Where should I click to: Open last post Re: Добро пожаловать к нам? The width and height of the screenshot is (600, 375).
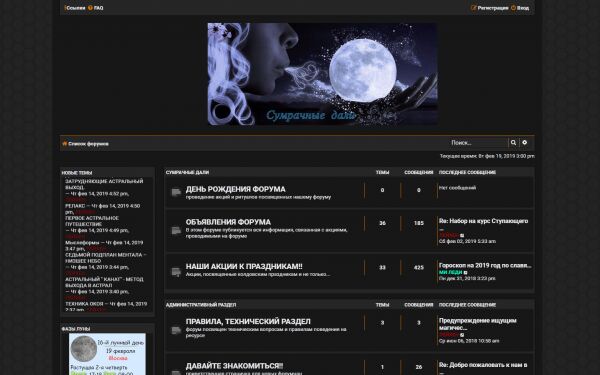[x=483, y=365]
